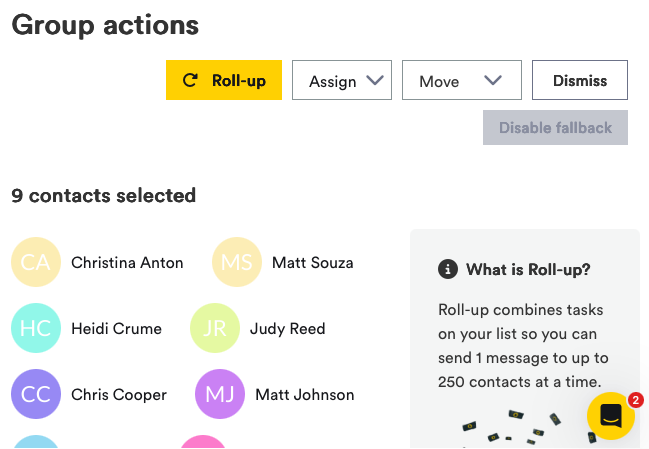
Task: Open the Assign dropdown
Action: pos(342,80)
